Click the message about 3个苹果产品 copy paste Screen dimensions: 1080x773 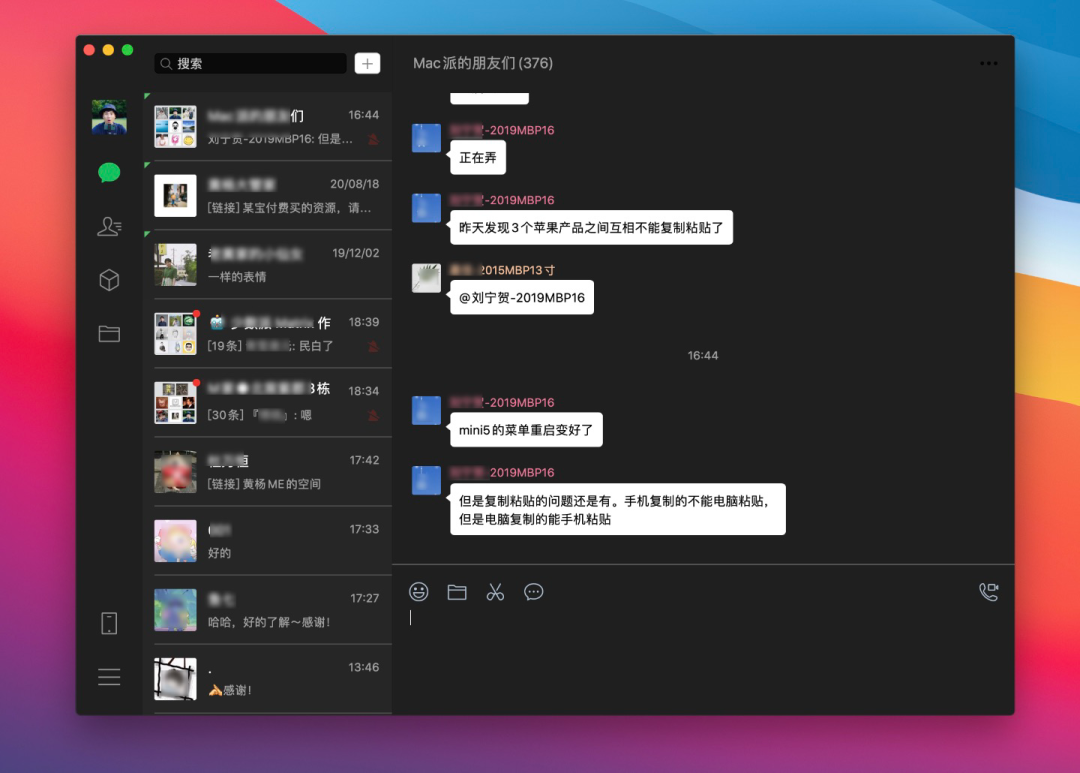click(591, 227)
